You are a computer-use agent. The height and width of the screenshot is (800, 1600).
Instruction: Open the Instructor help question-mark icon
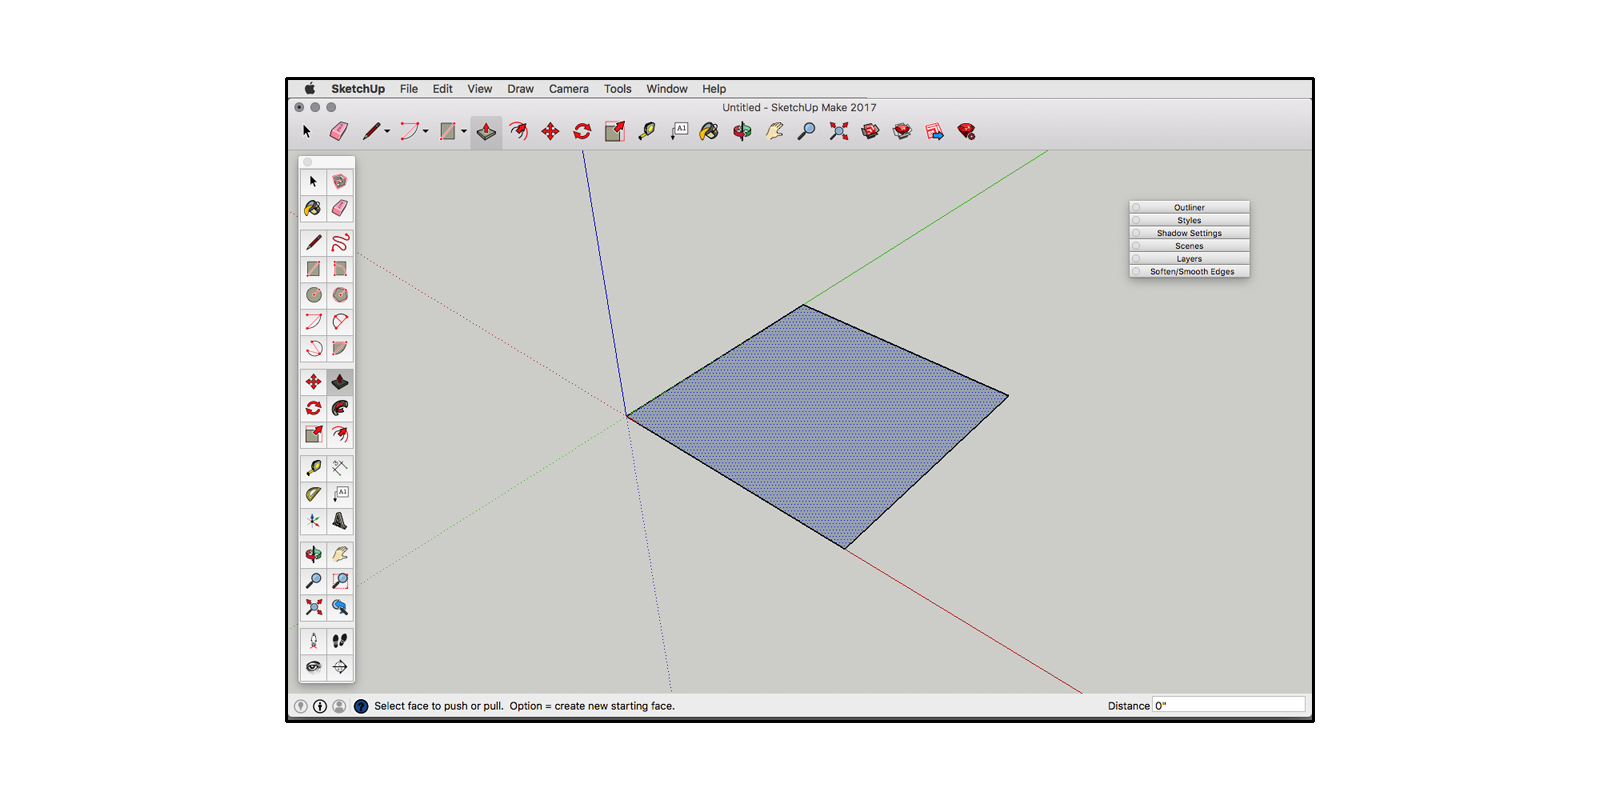pyautogui.click(x=361, y=706)
